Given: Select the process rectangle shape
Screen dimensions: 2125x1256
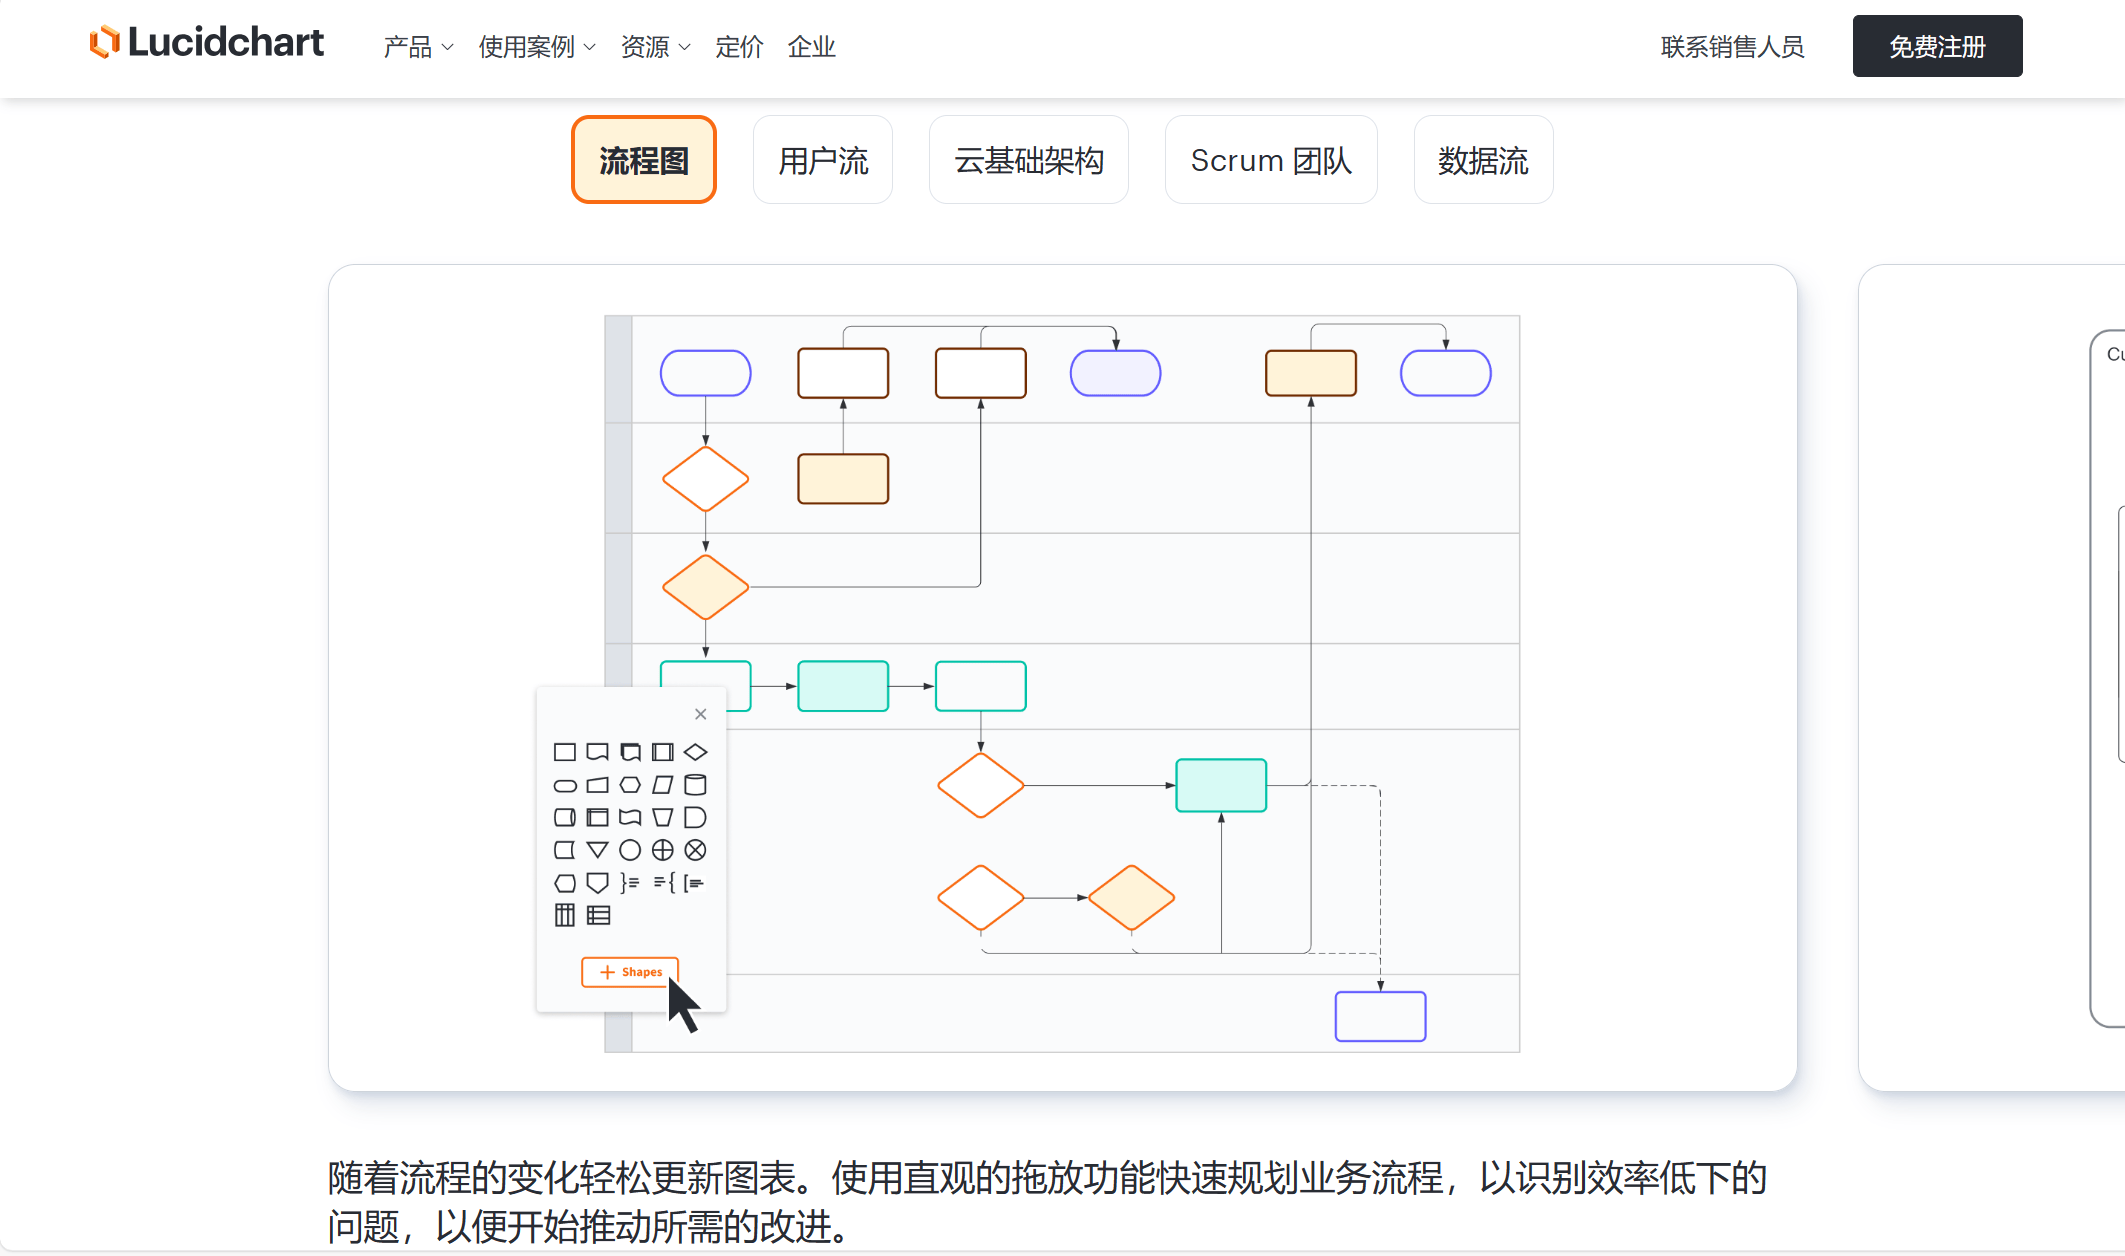Looking at the screenshot, I should pyautogui.click(x=565, y=752).
